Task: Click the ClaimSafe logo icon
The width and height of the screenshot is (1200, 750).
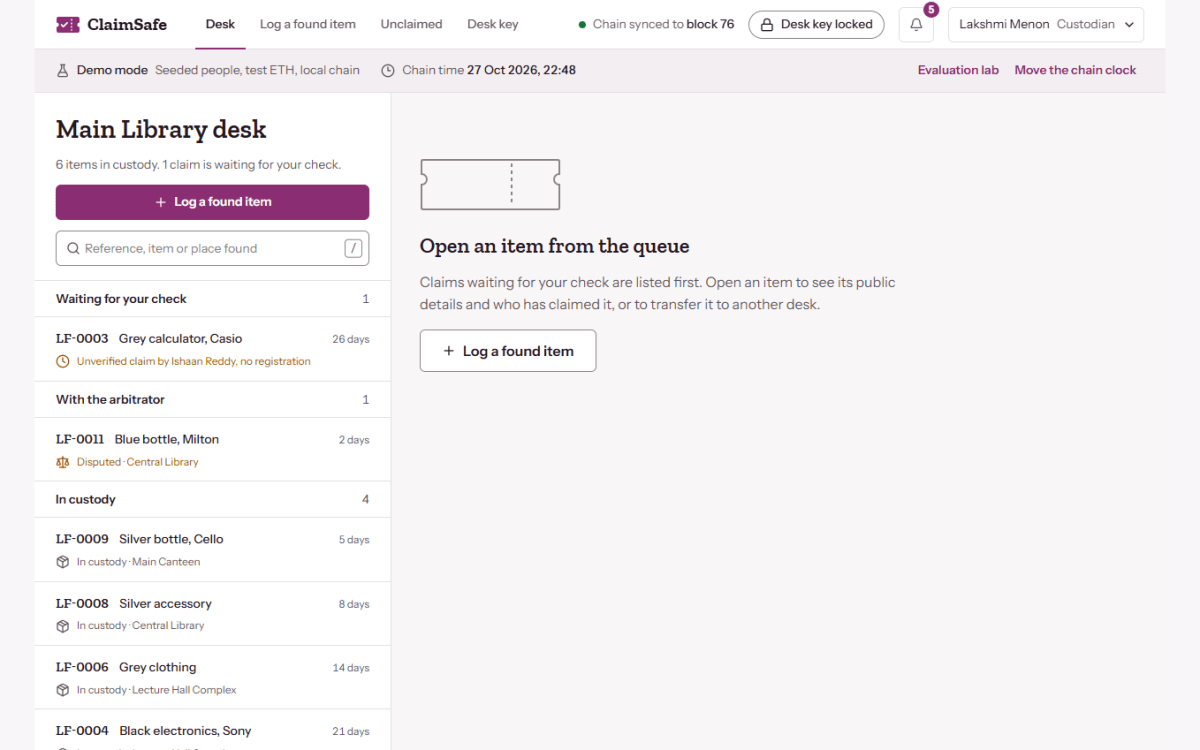Action: tap(68, 24)
